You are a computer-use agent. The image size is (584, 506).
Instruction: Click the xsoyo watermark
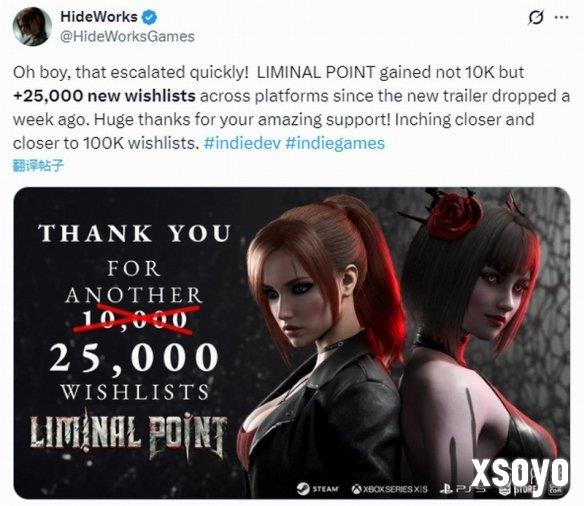pyautogui.click(x=520, y=476)
